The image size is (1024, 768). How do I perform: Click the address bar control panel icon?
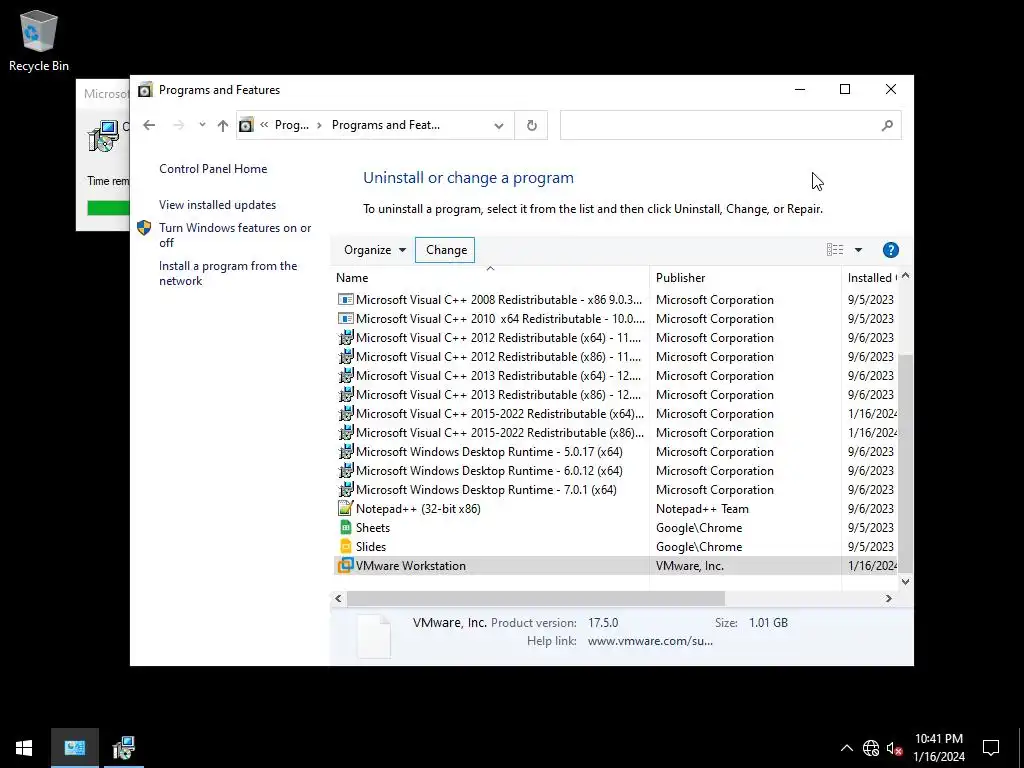coord(246,125)
